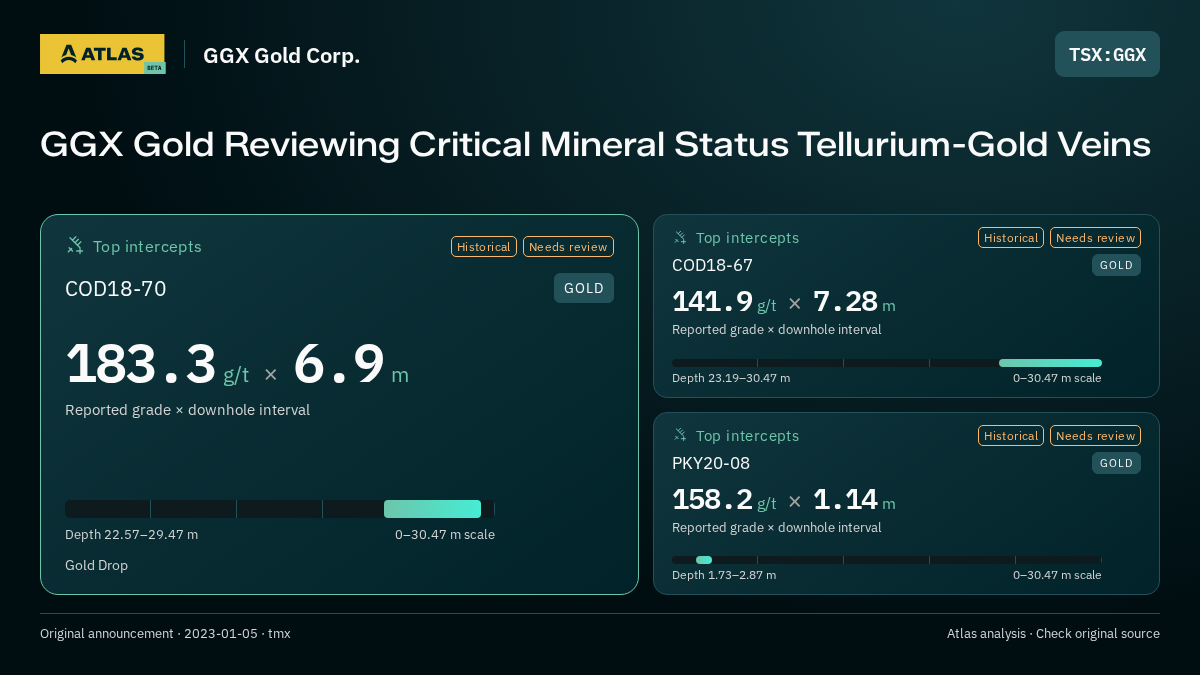Click the 1.14 m interval value
Screen dimensions: 1200x675
point(854,499)
